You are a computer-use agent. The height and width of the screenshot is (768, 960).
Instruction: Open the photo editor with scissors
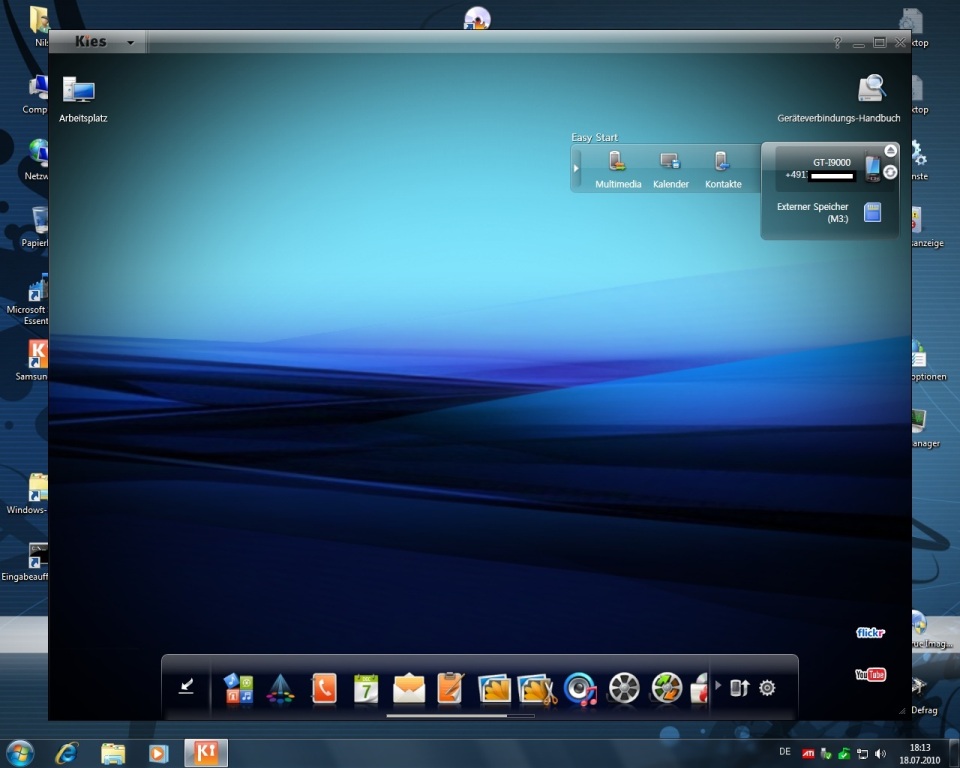pos(537,689)
